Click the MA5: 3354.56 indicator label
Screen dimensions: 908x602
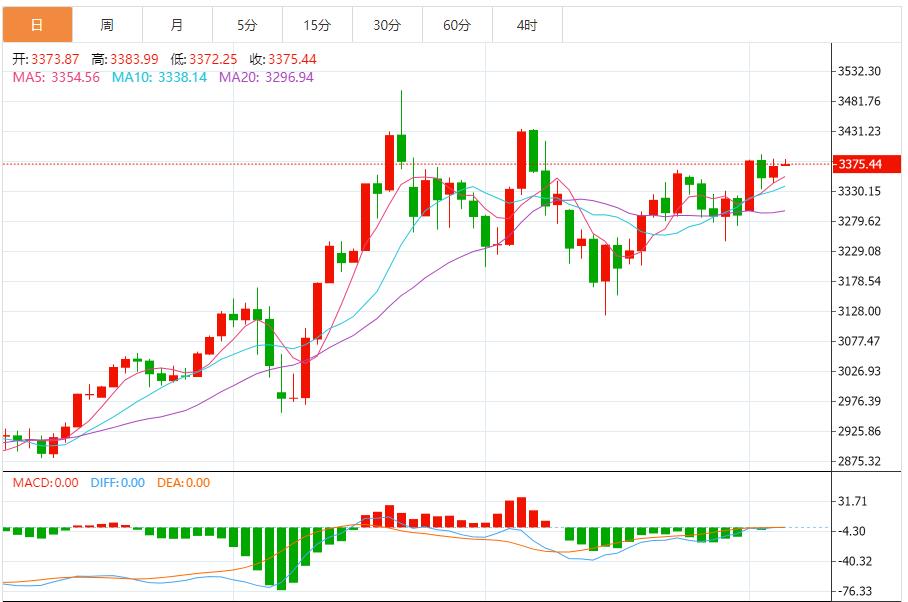56,77
